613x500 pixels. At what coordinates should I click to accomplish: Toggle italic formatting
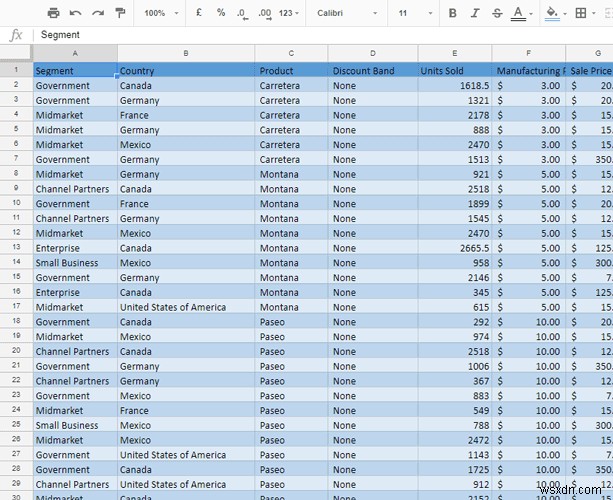click(x=475, y=13)
